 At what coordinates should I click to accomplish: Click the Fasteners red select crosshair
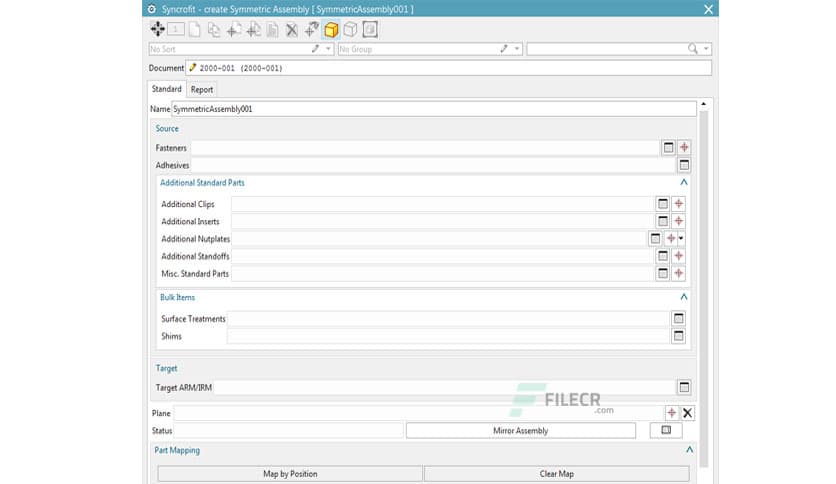pos(684,147)
